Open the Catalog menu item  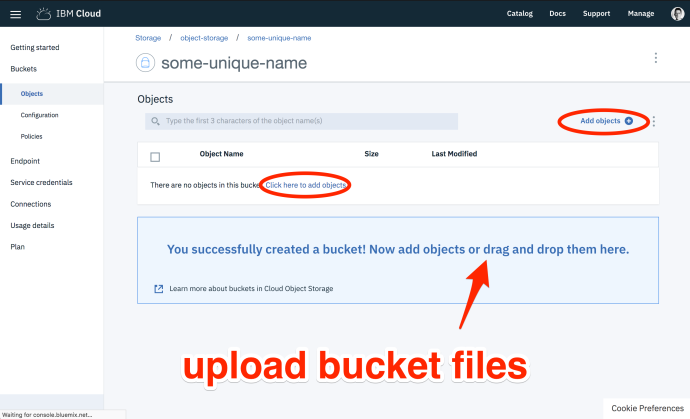[x=520, y=14]
